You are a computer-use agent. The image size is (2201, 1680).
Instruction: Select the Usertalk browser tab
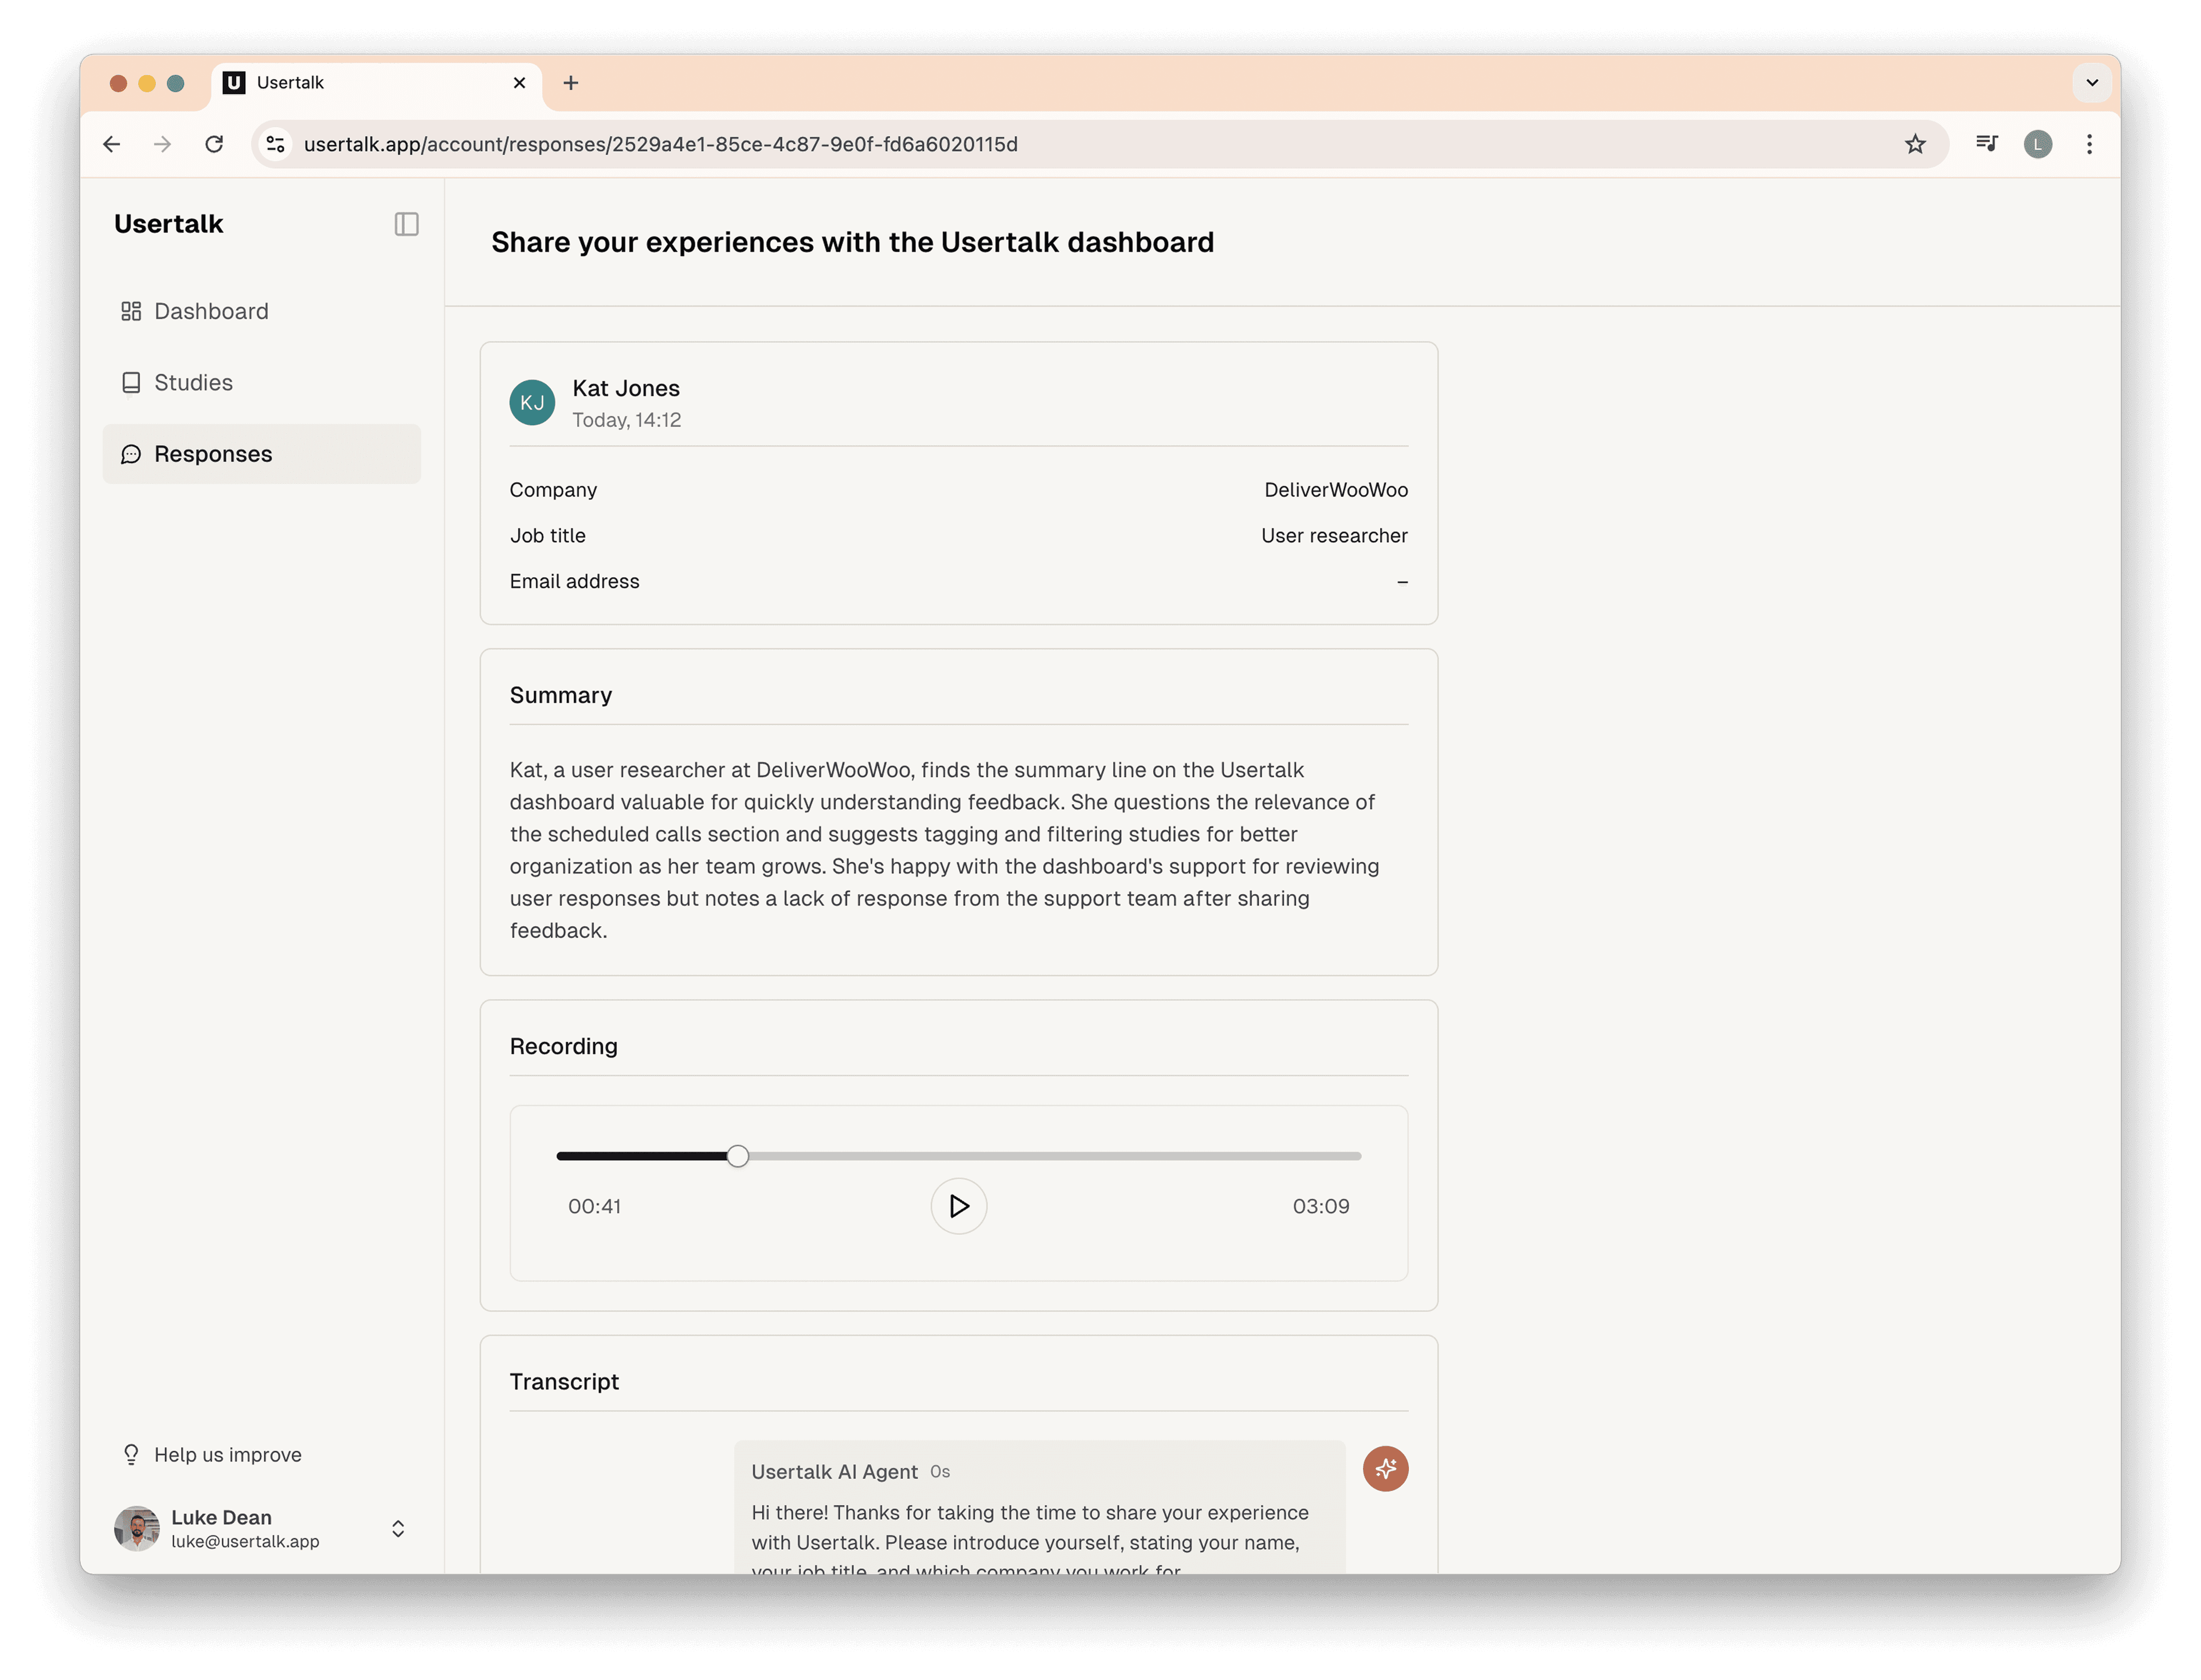376,84
